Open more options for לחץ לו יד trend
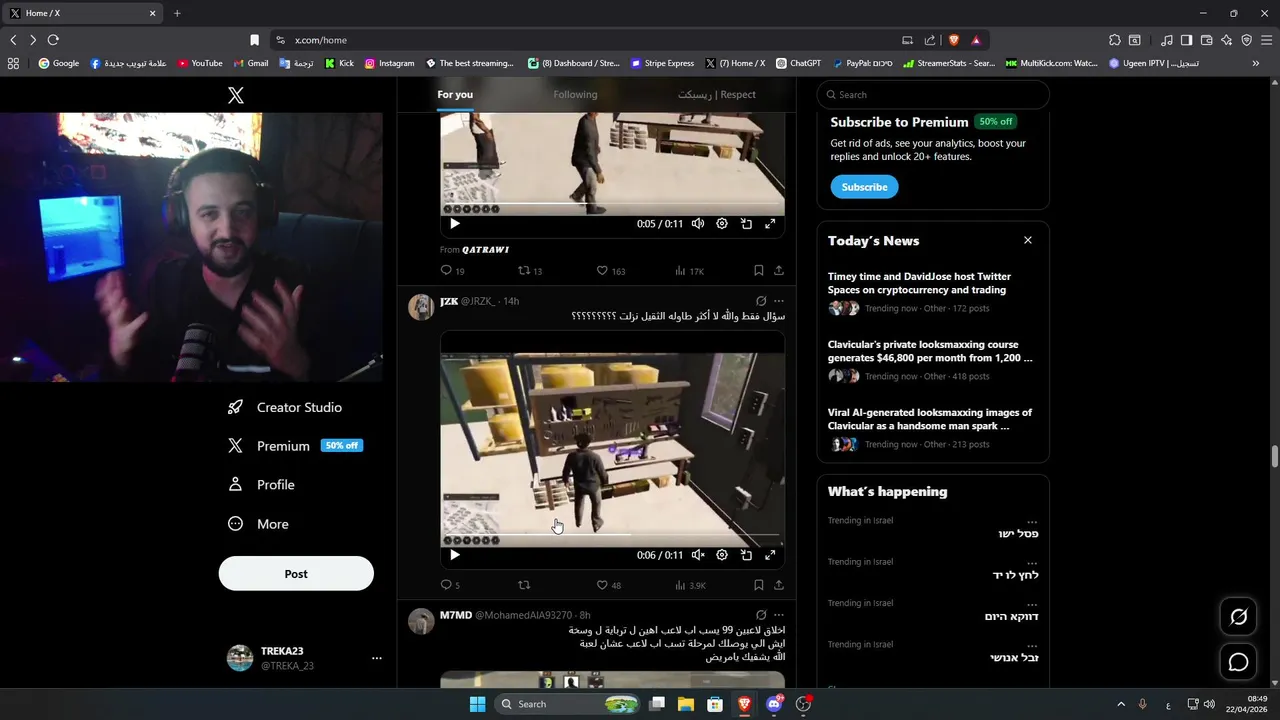This screenshot has width=1280, height=720. click(1032, 562)
